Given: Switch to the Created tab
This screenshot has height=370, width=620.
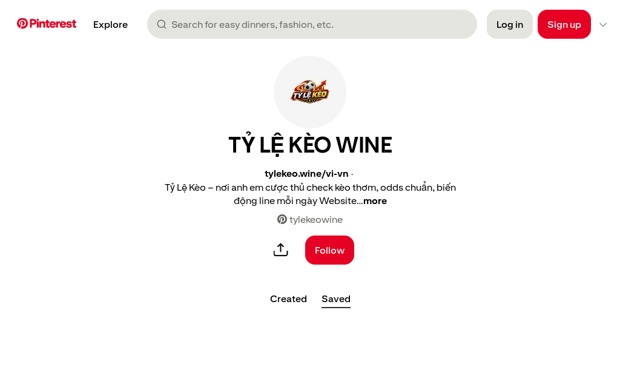Looking at the screenshot, I should click(288, 299).
